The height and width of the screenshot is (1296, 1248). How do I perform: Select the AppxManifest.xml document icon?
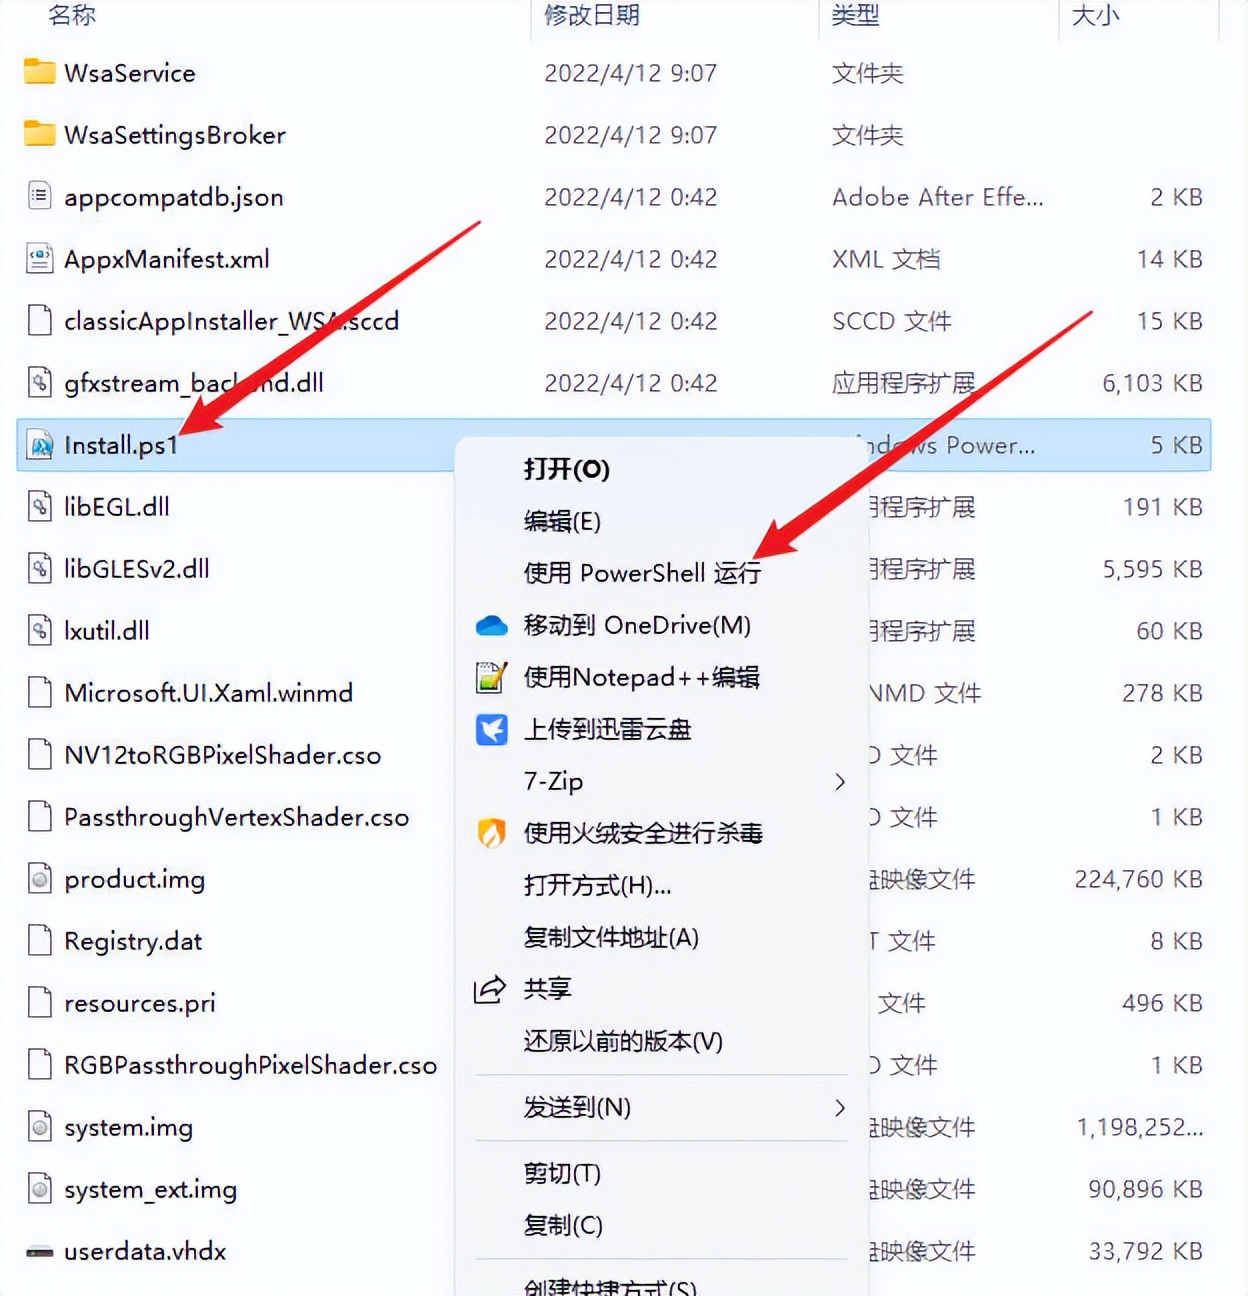pyautogui.click(x=38, y=258)
